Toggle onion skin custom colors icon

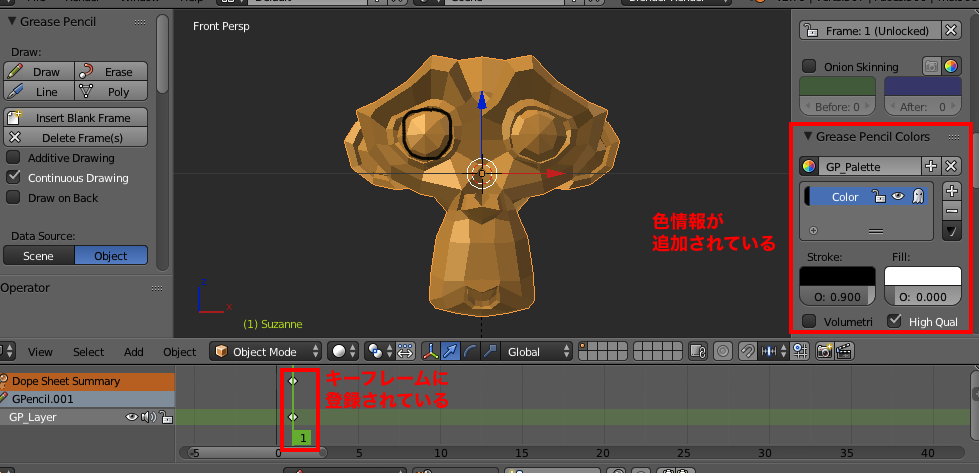951,66
